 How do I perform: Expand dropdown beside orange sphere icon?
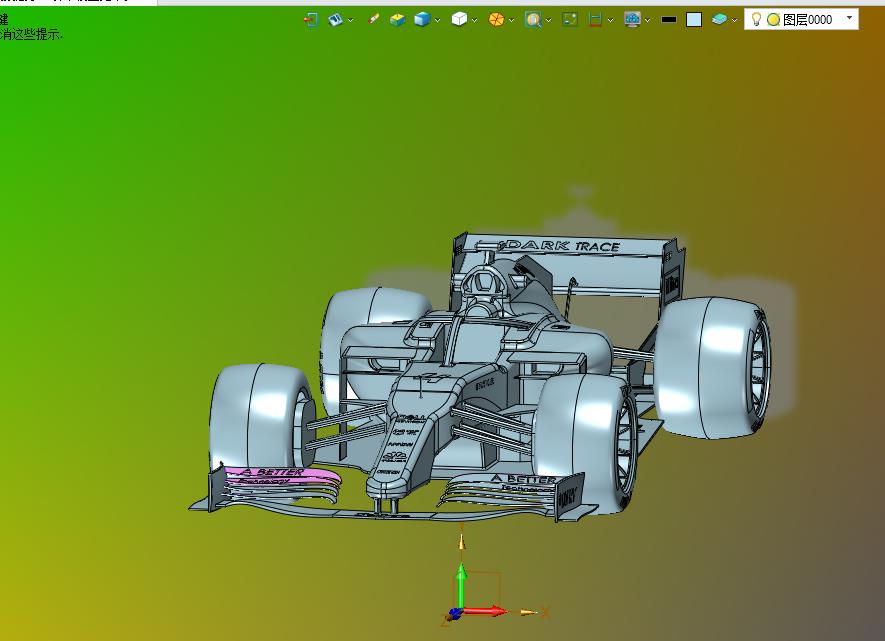pos(511,20)
